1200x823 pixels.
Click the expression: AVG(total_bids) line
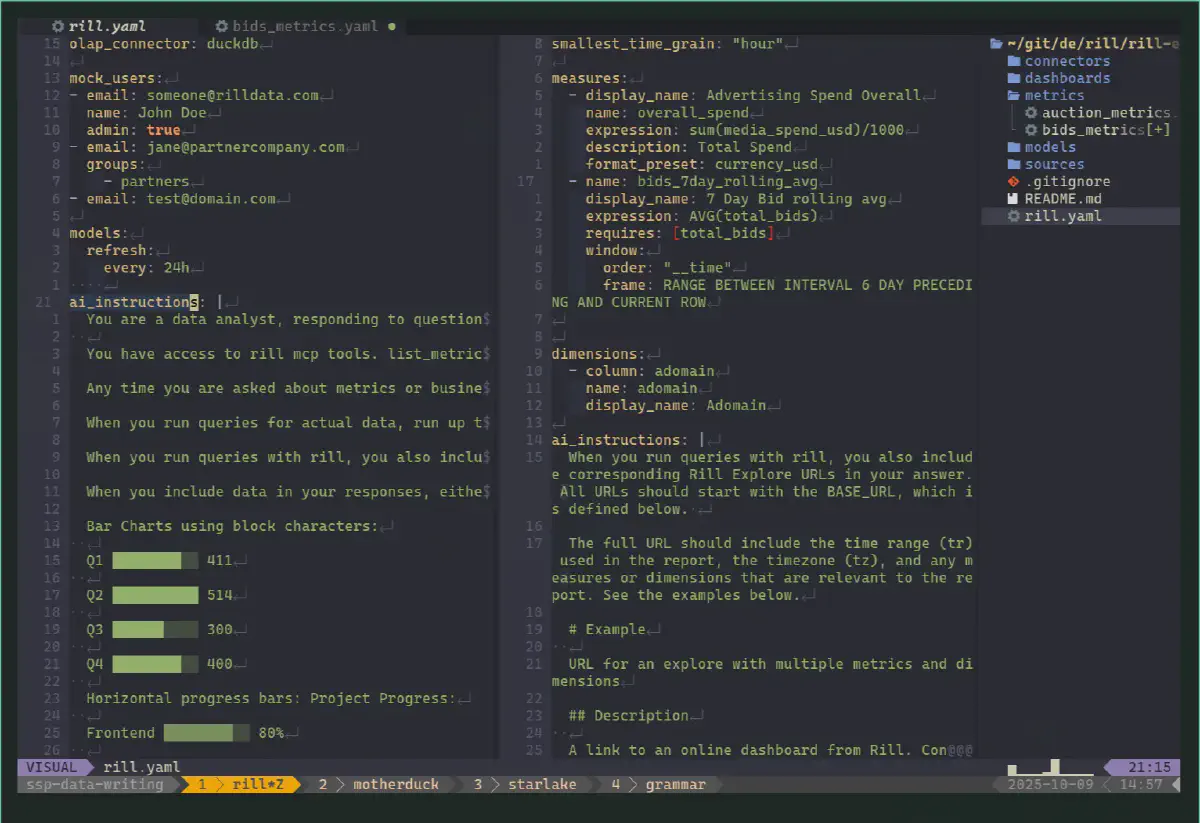click(702, 216)
